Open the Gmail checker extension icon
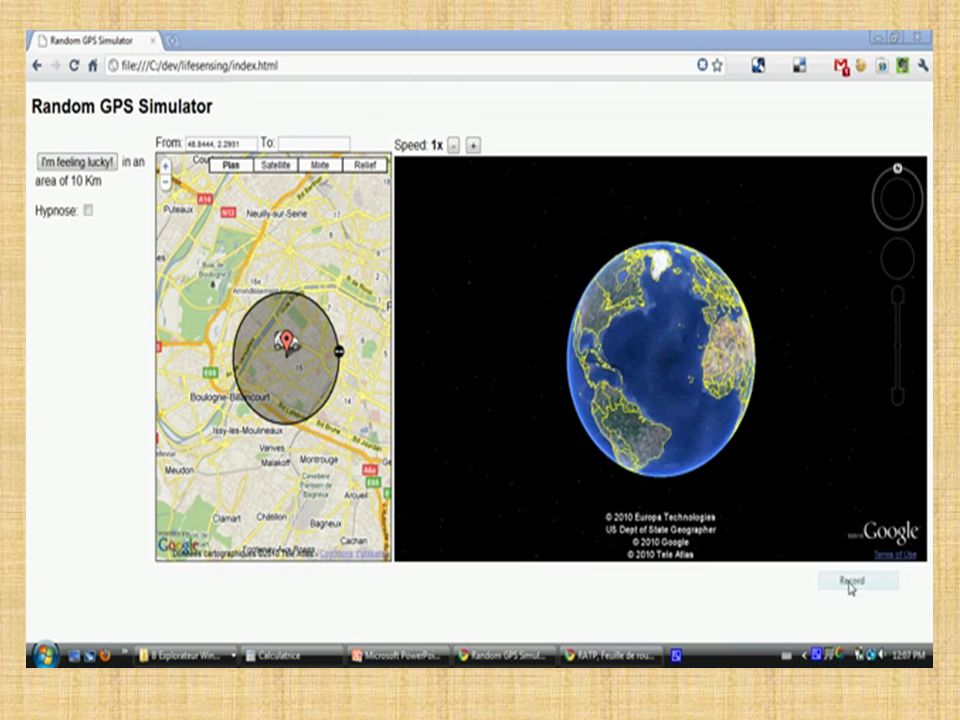 click(841, 66)
